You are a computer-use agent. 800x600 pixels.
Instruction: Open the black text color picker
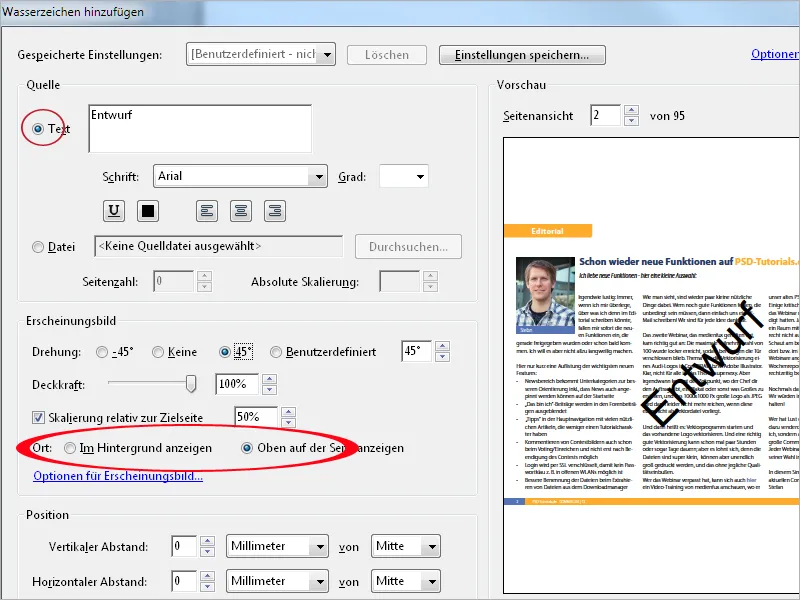[x=148, y=211]
